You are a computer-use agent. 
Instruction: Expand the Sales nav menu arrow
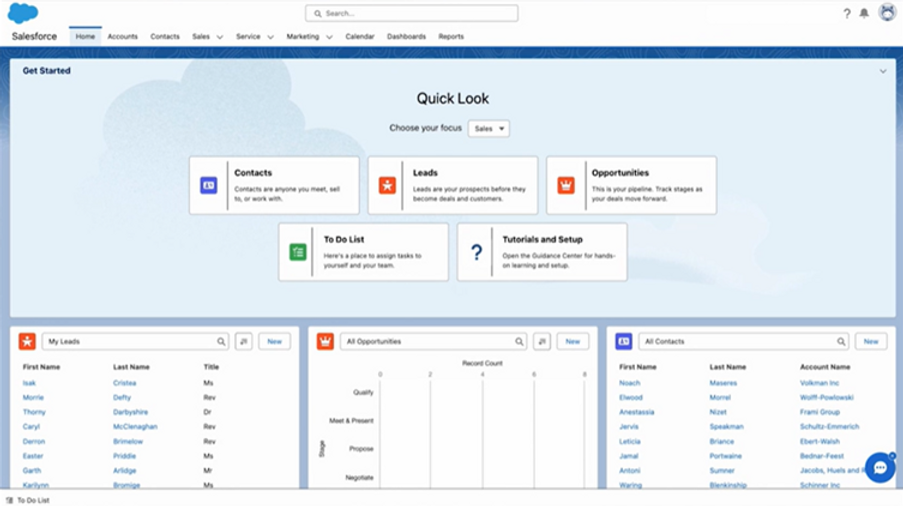click(219, 37)
